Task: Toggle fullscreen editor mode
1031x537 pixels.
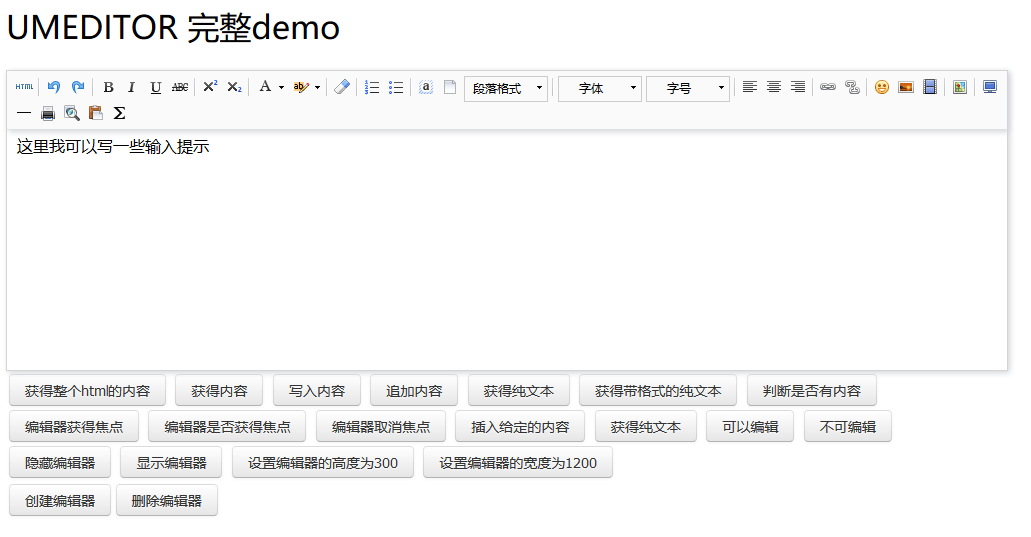Action: [990, 87]
